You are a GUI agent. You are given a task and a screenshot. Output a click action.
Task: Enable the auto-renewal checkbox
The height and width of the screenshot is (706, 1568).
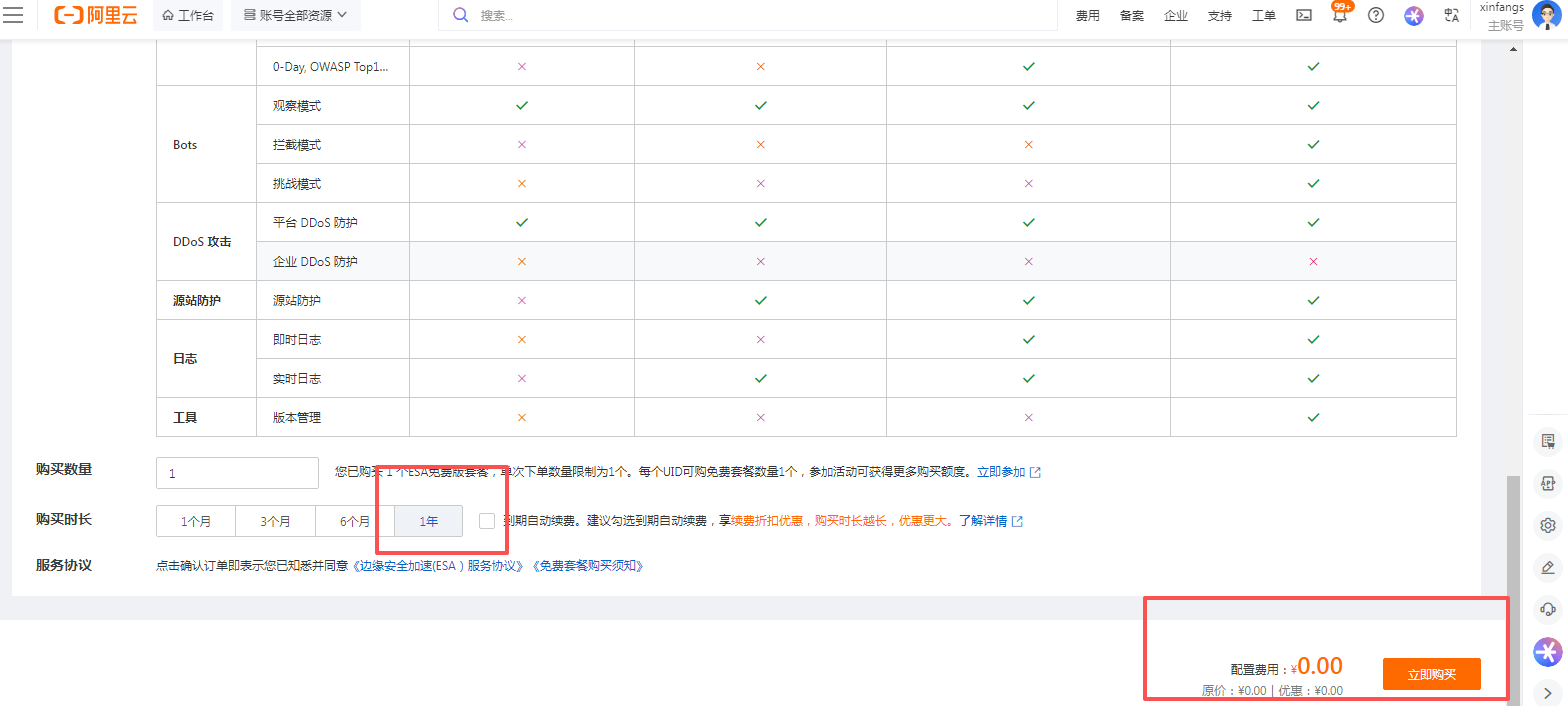click(487, 521)
